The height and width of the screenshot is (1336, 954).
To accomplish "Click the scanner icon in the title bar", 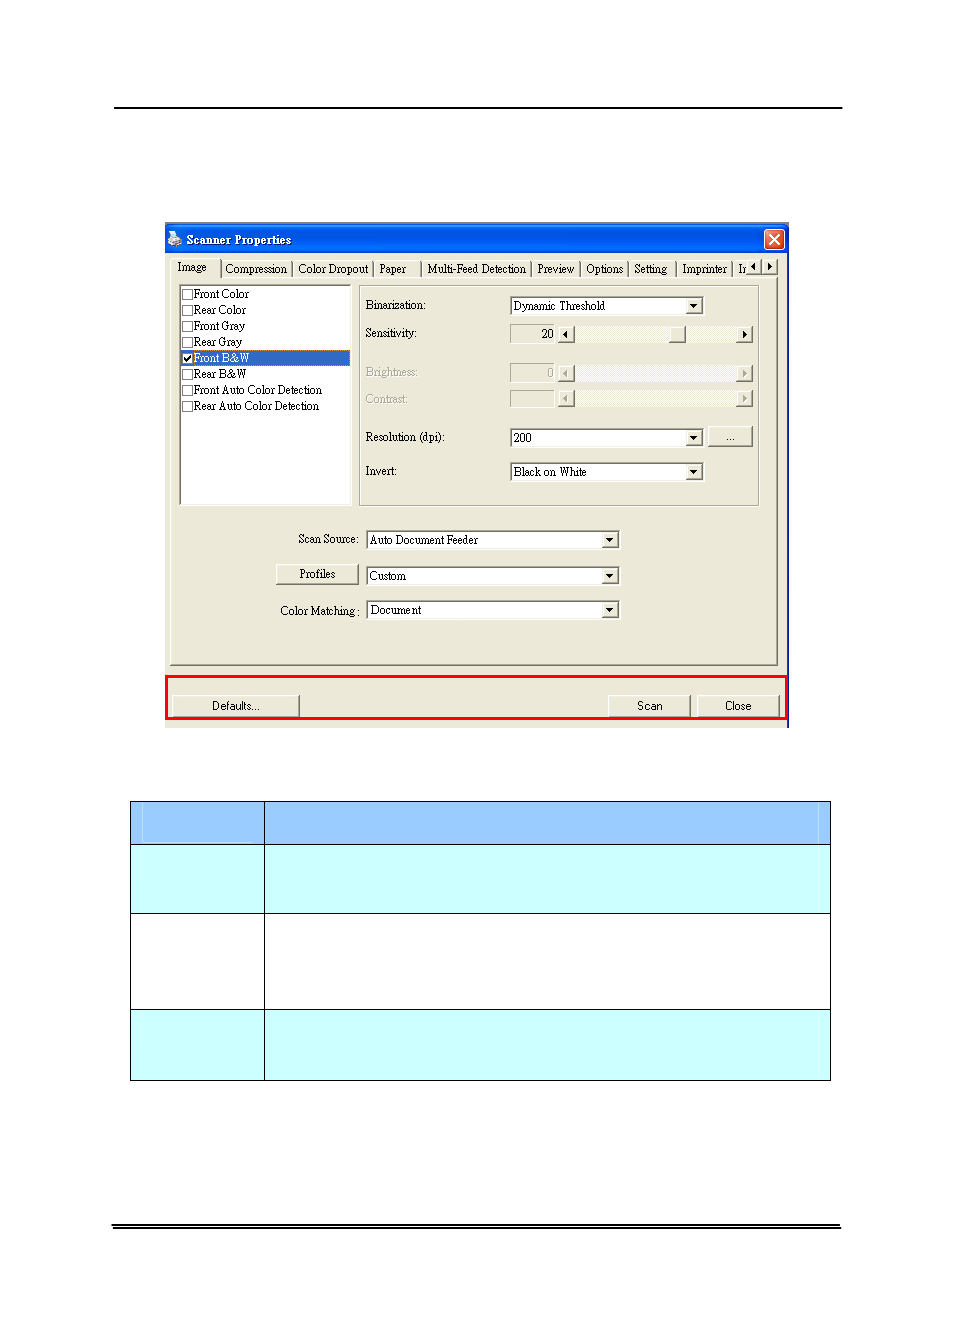I will 175,239.
